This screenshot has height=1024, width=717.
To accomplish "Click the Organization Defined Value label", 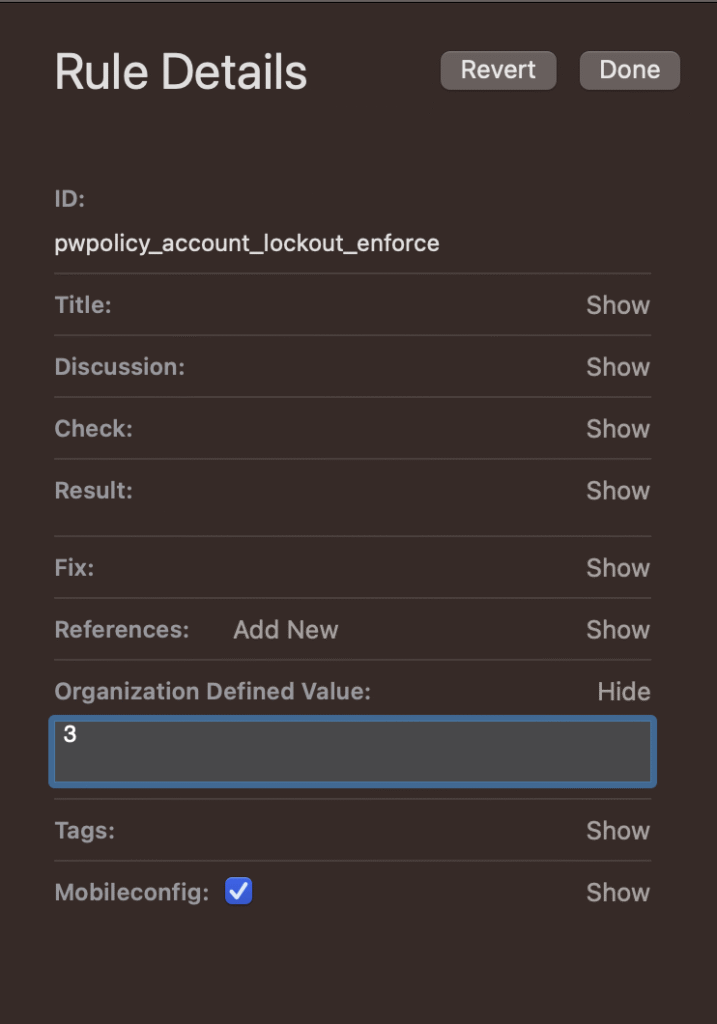I will 212,692.
